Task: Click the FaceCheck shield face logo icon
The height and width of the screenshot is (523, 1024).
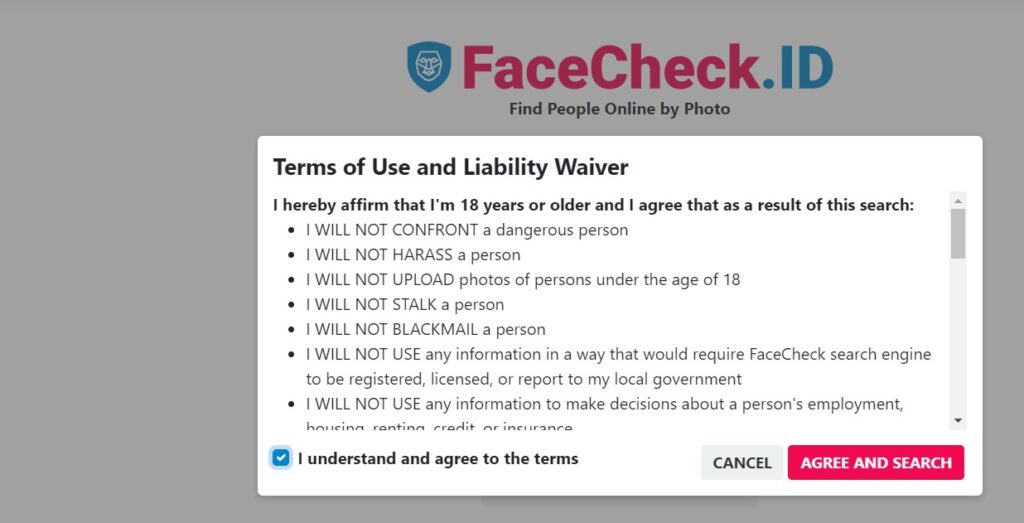Action: pyautogui.click(x=429, y=67)
